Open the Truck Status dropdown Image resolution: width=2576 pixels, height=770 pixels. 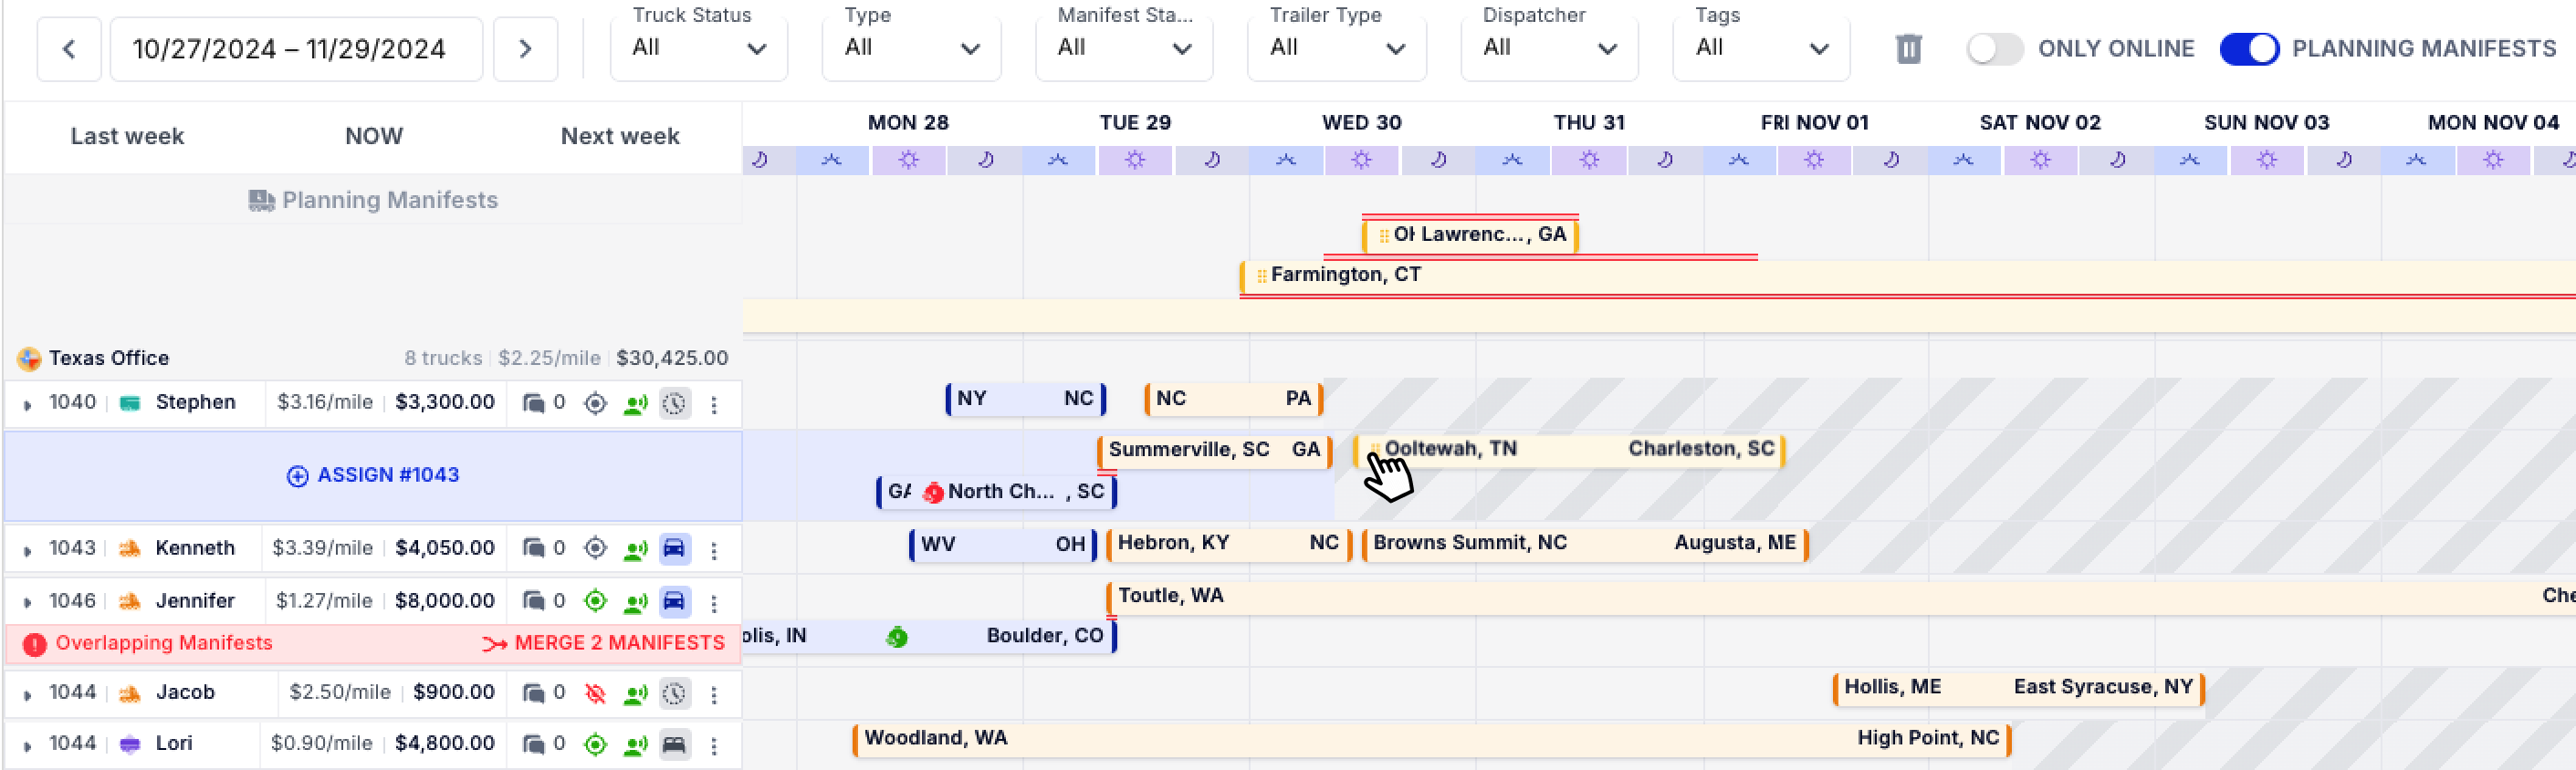tap(698, 48)
